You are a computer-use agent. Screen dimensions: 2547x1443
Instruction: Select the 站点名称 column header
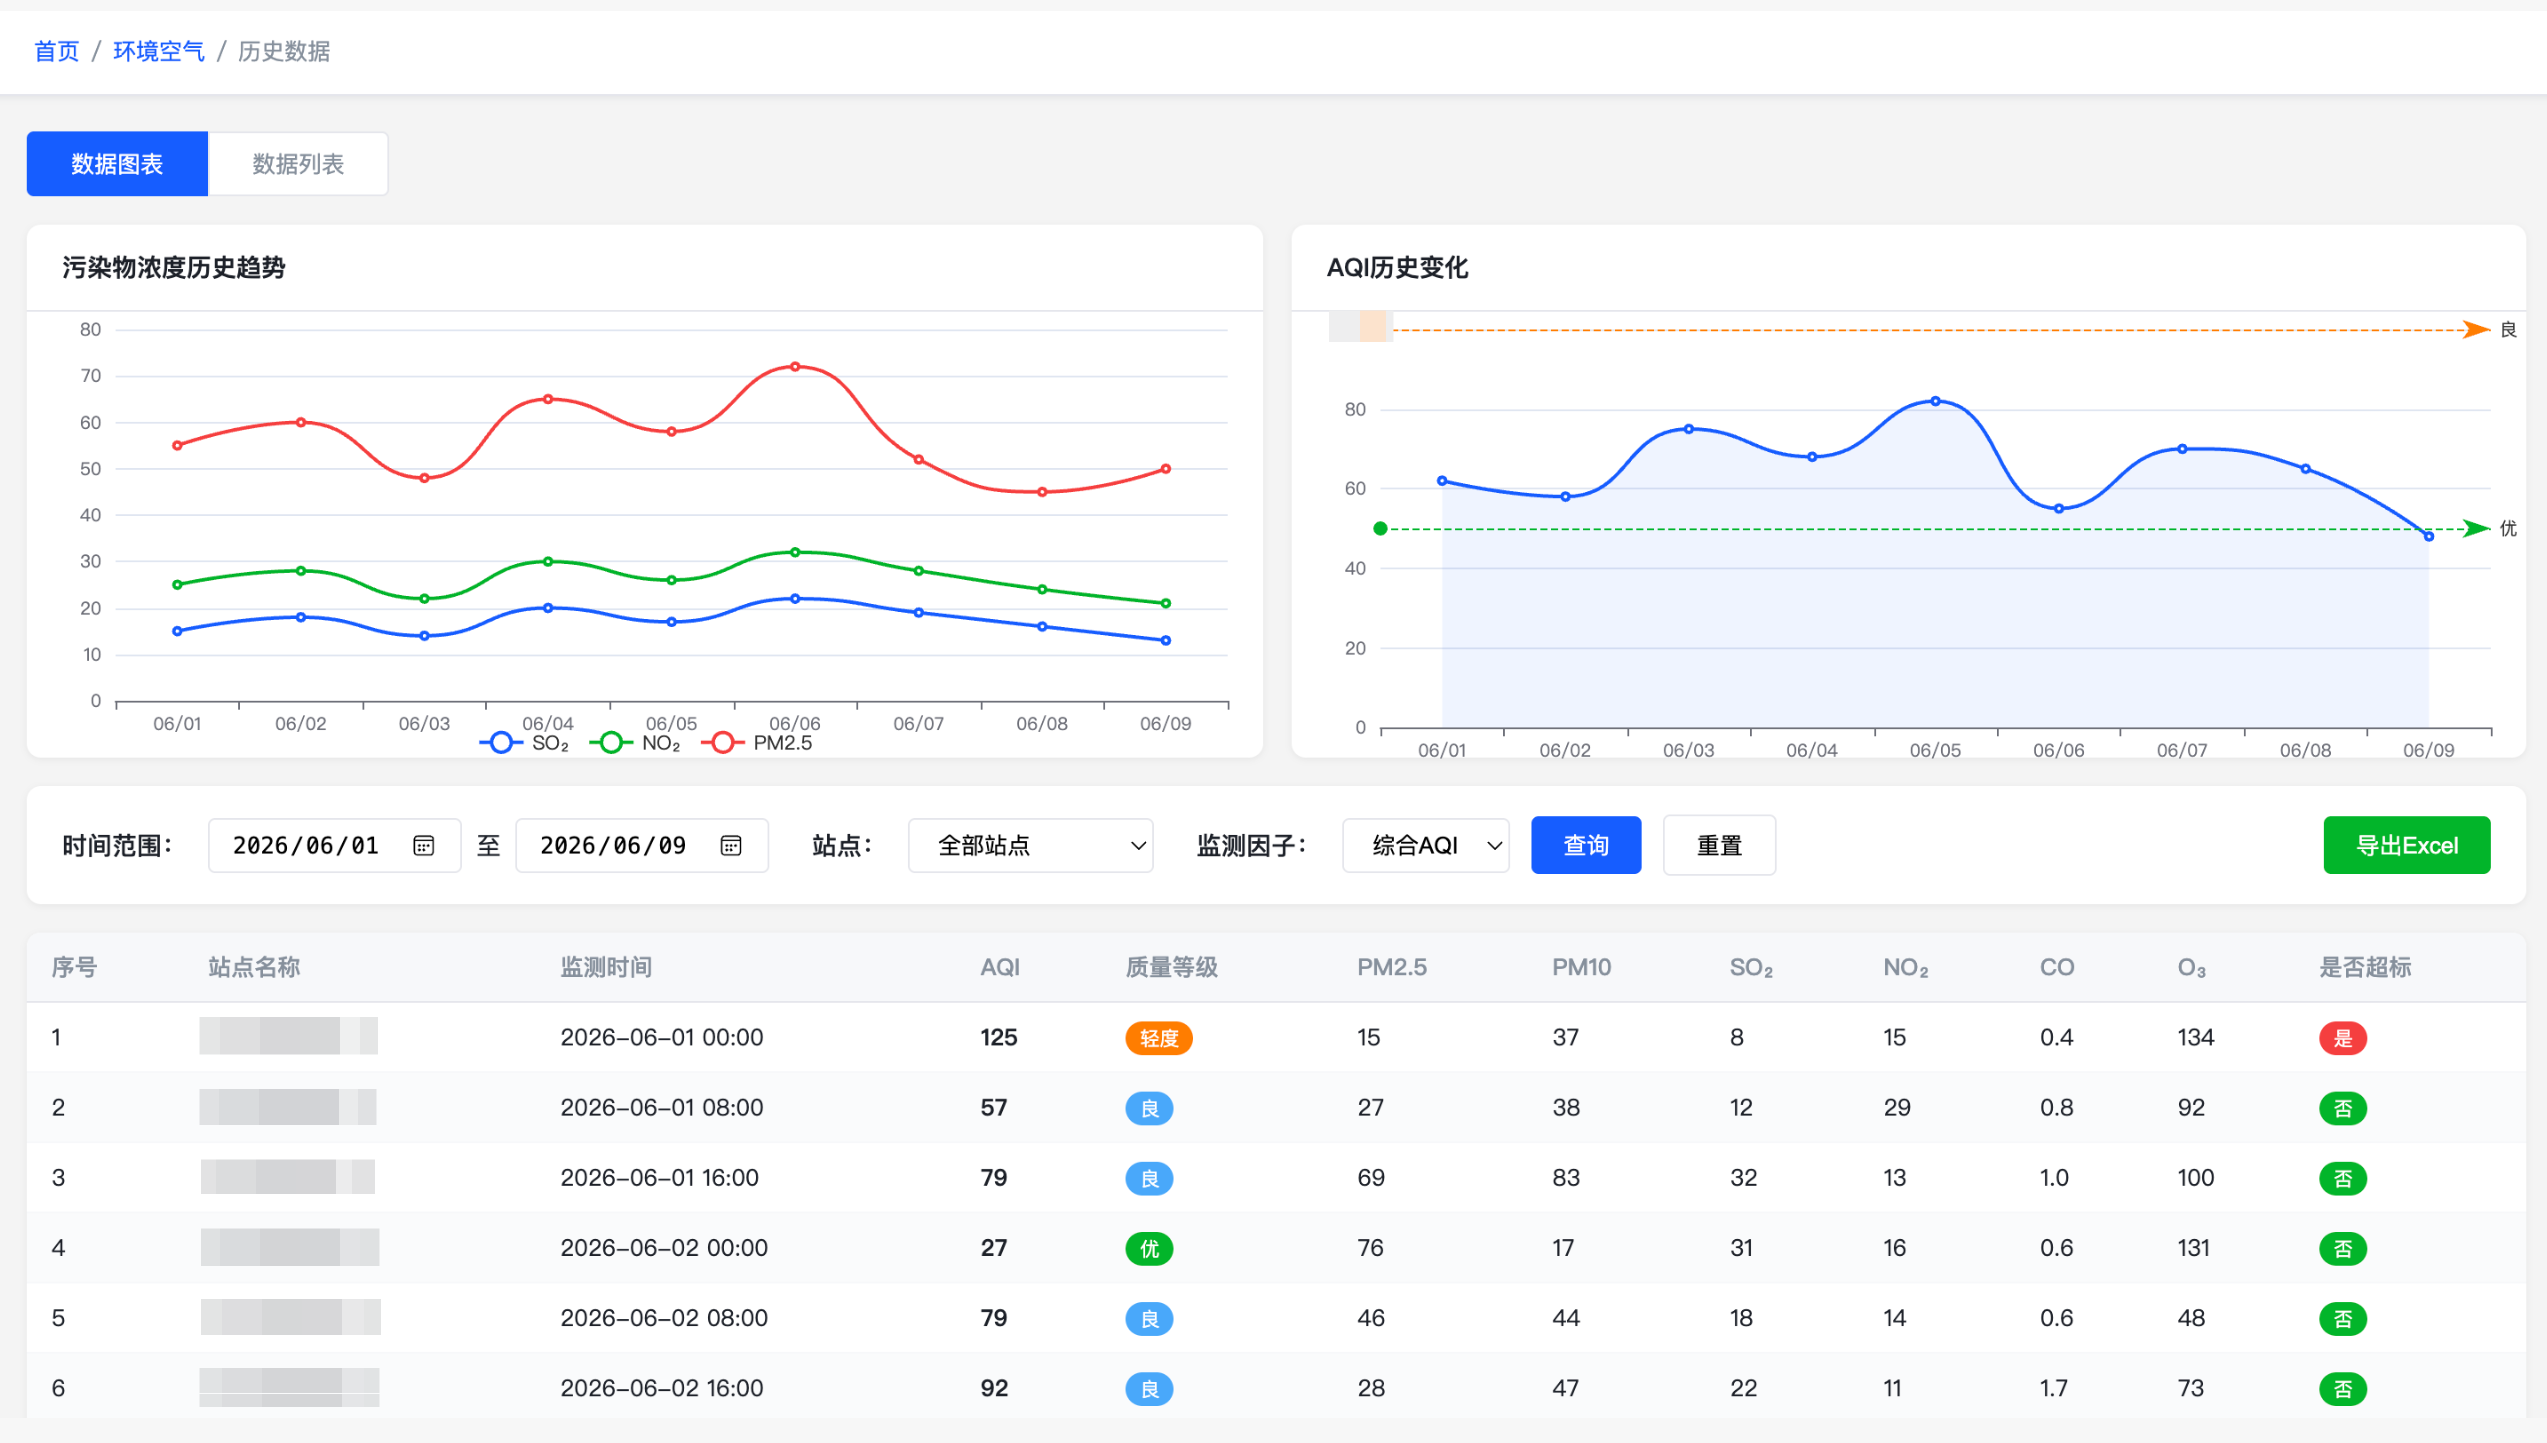254,967
